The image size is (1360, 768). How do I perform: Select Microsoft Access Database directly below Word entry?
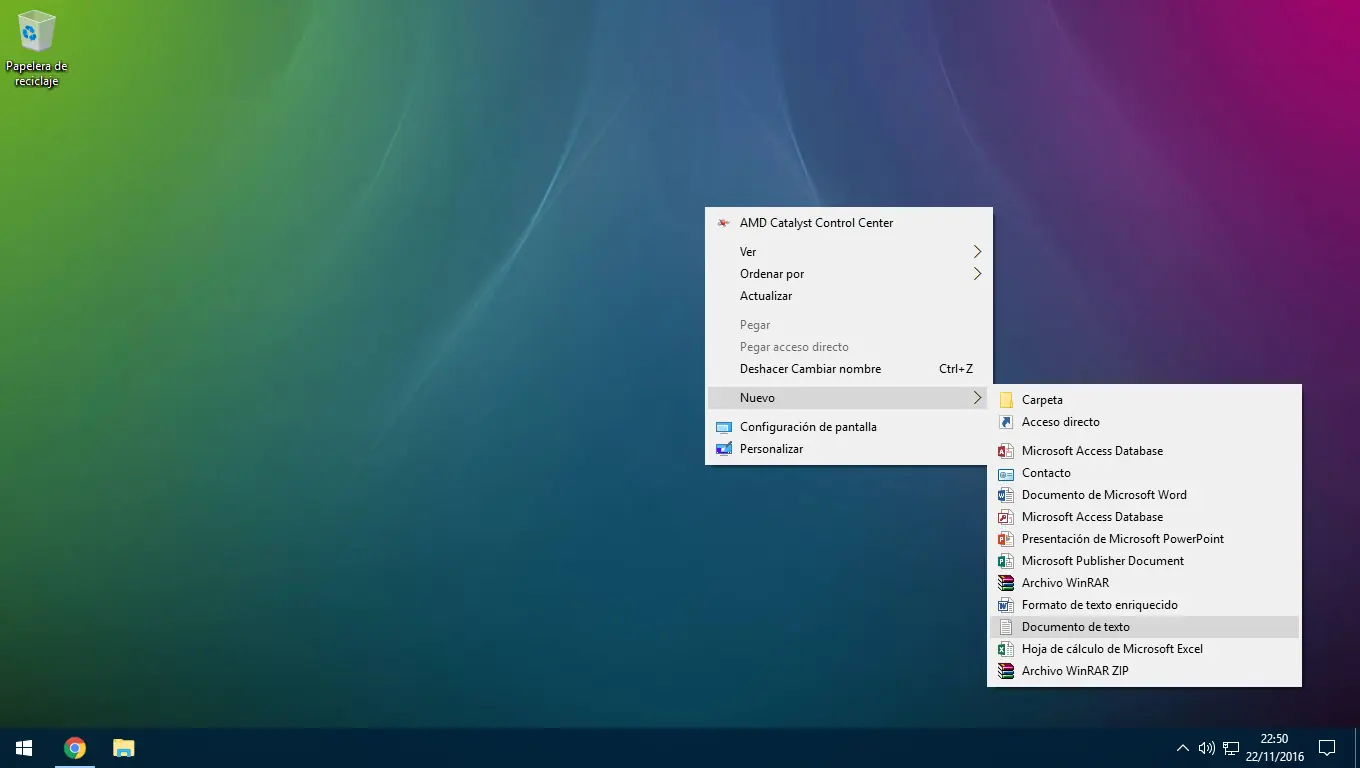coord(1144,517)
